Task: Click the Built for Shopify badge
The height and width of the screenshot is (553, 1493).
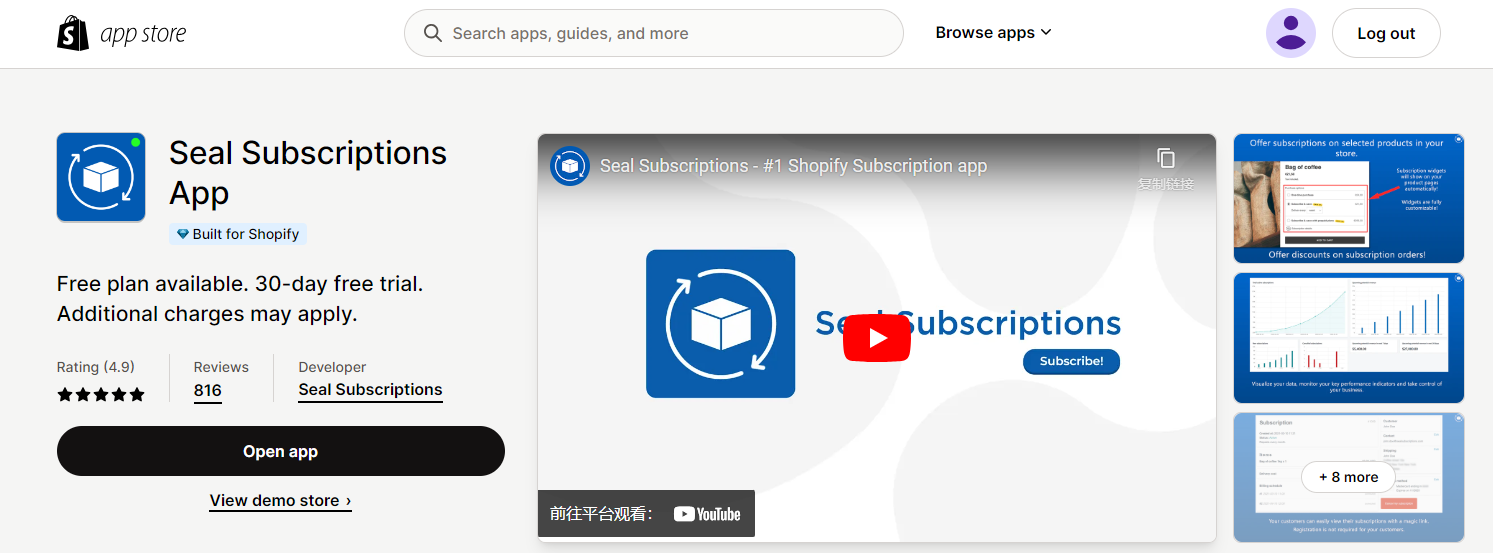Action: pos(238,234)
